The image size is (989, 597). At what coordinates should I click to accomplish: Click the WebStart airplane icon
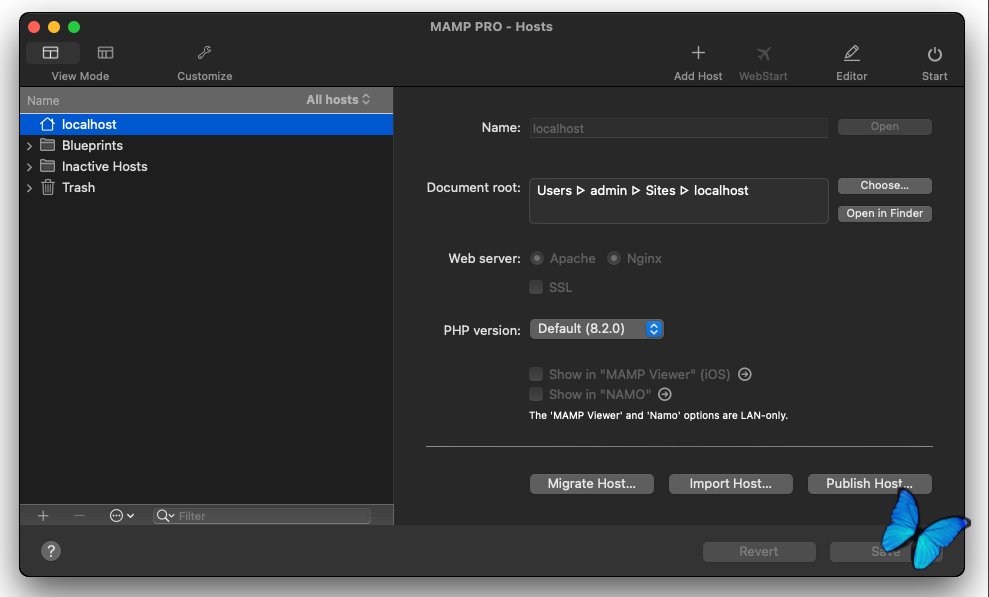tap(763, 54)
